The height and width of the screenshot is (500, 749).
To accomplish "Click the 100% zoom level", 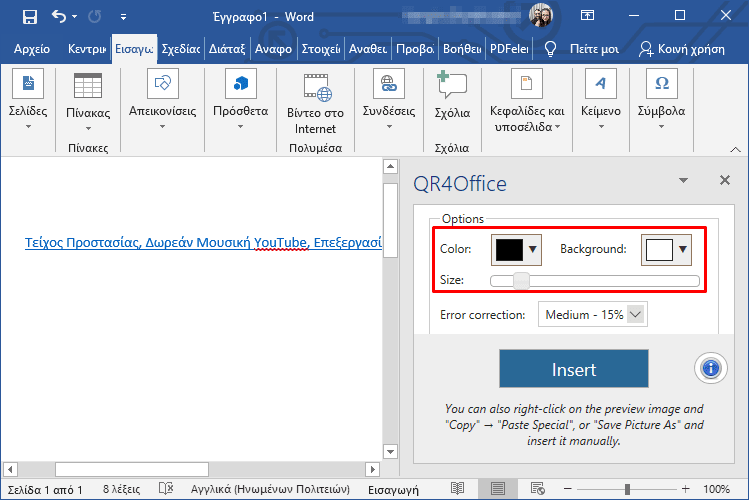I will click(x=716, y=489).
